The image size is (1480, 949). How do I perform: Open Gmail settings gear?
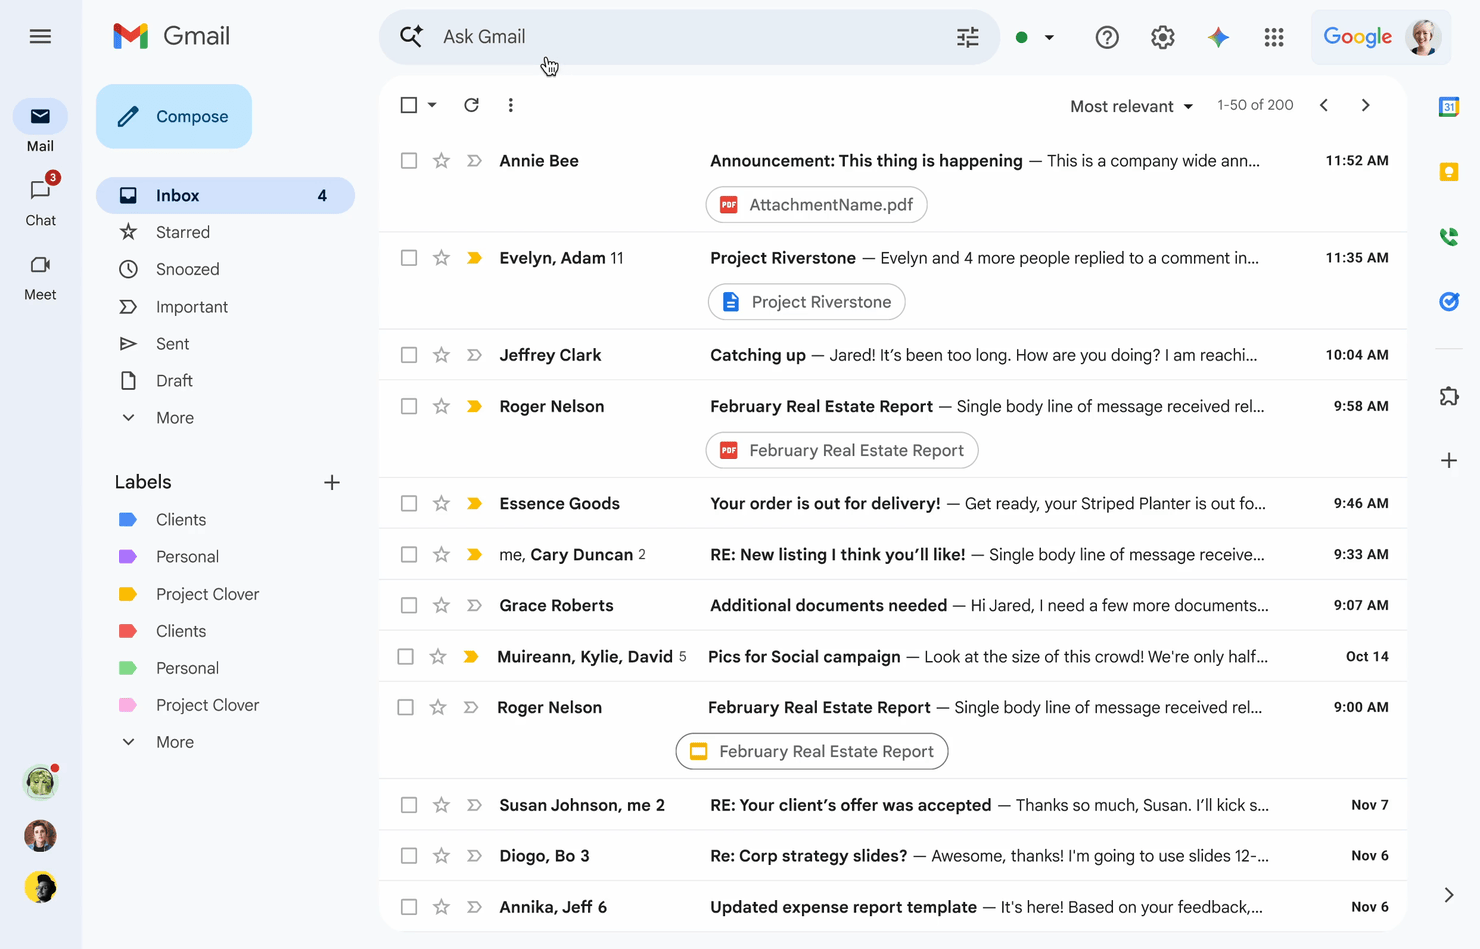1162,36
